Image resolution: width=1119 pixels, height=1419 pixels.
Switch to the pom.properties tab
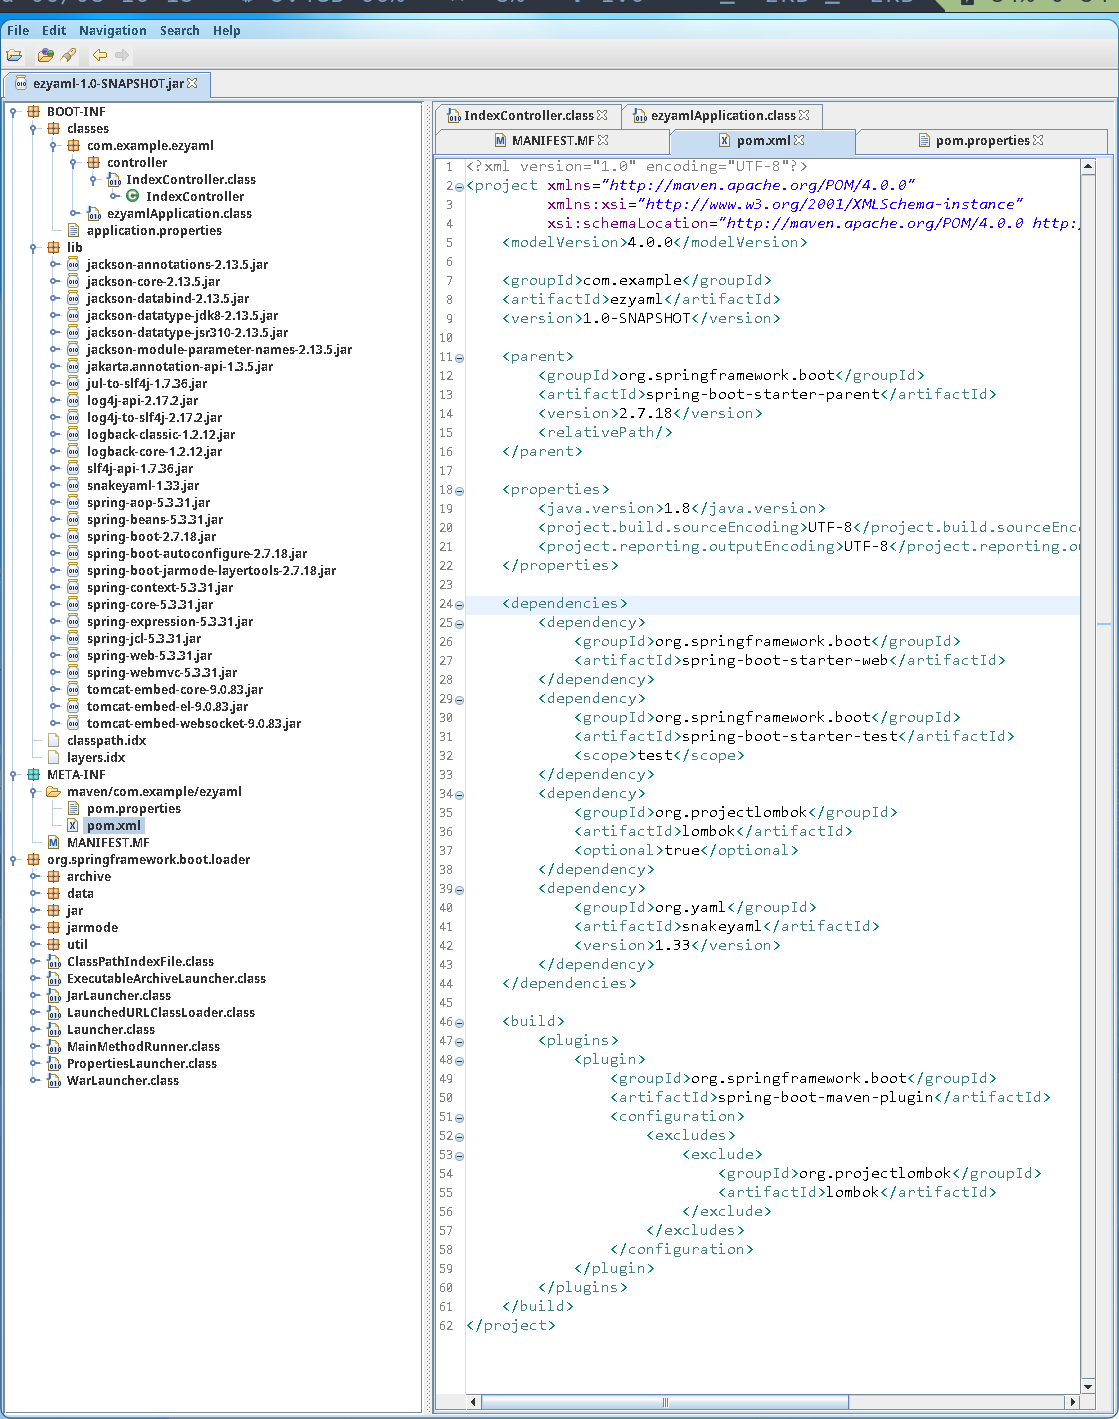pyautogui.click(x=982, y=141)
